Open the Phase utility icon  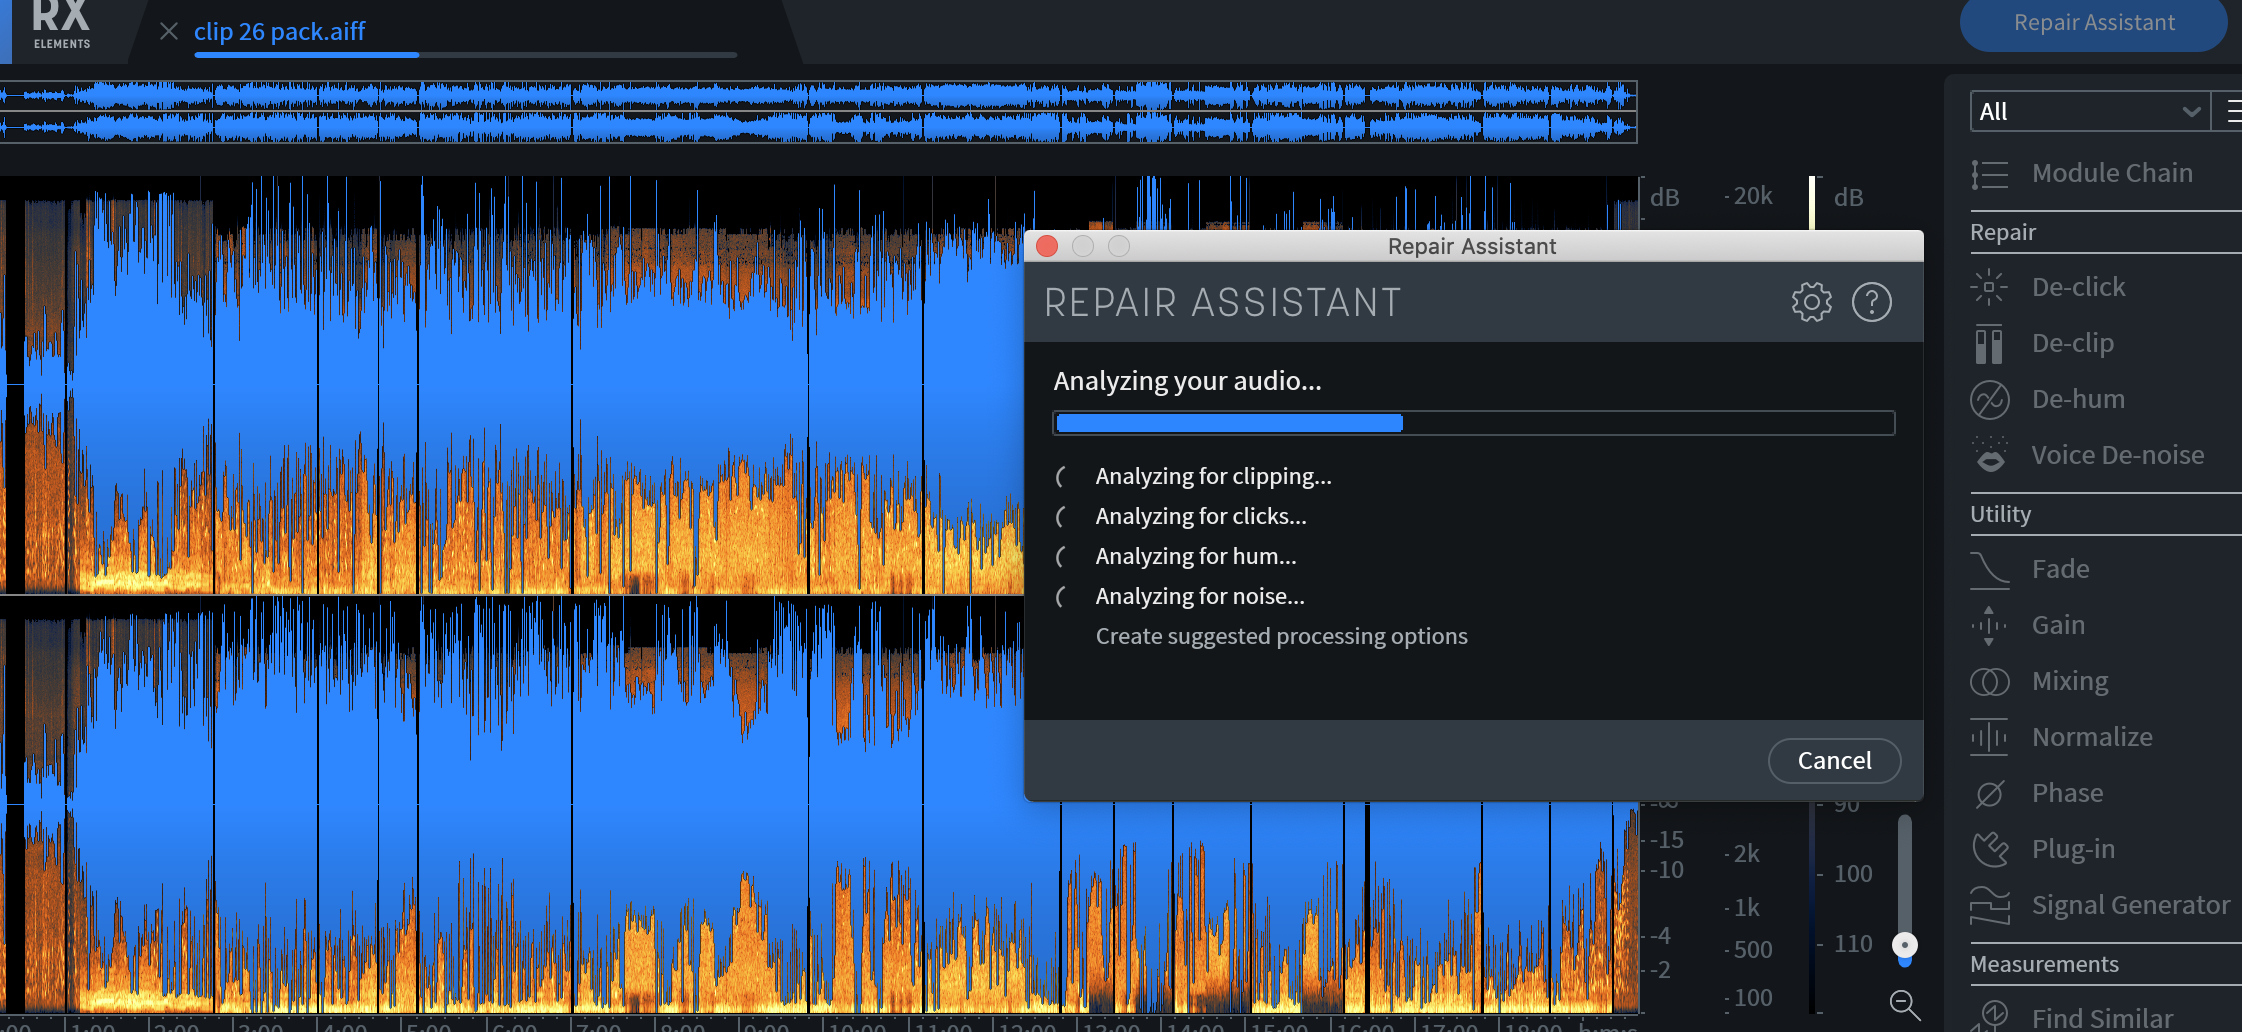1989,794
